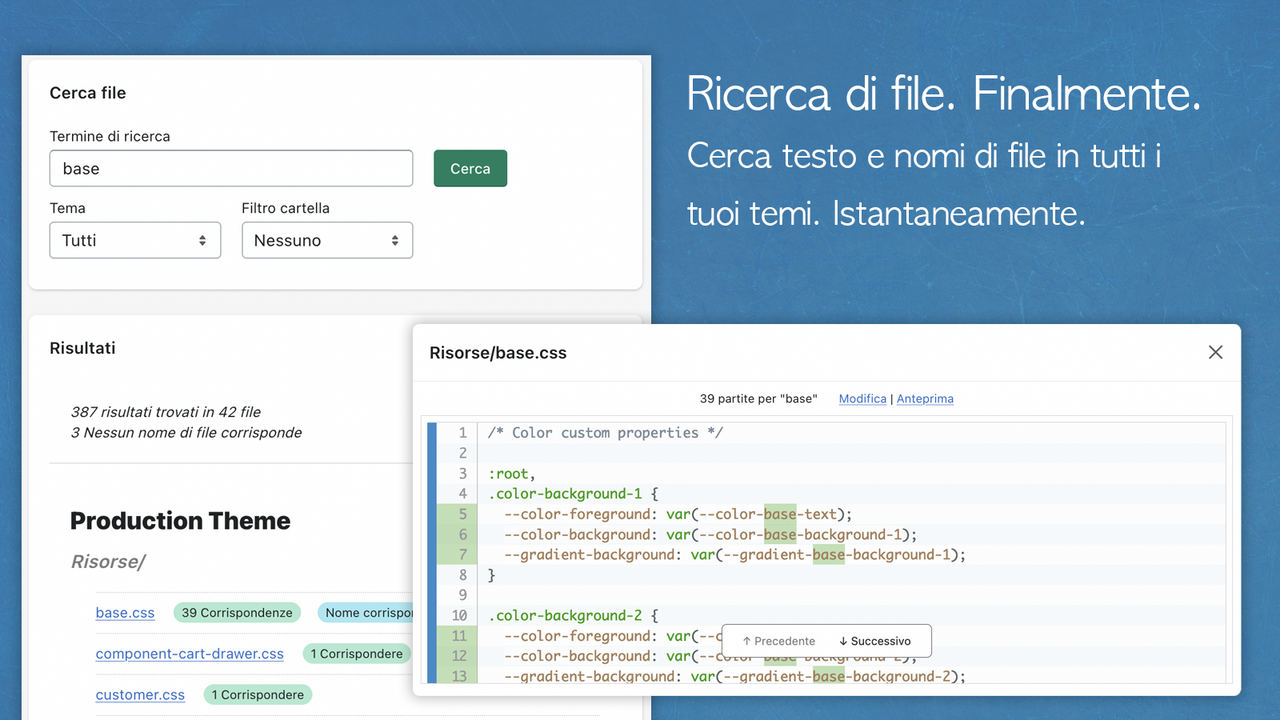Open the Filtro cartella dropdown set to Nessuno

(x=327, y=240)
